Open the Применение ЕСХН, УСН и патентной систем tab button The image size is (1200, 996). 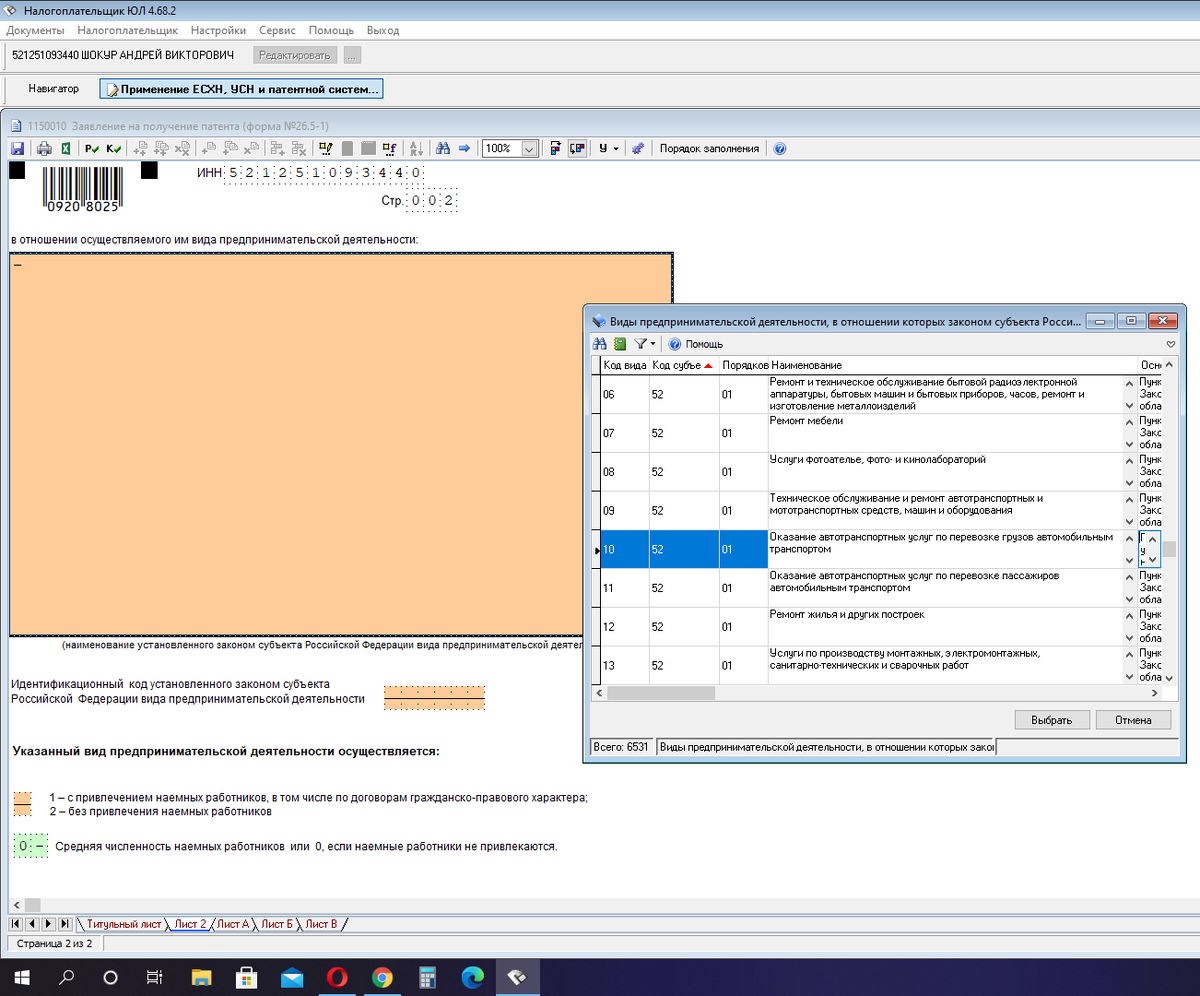pos(241,89)
